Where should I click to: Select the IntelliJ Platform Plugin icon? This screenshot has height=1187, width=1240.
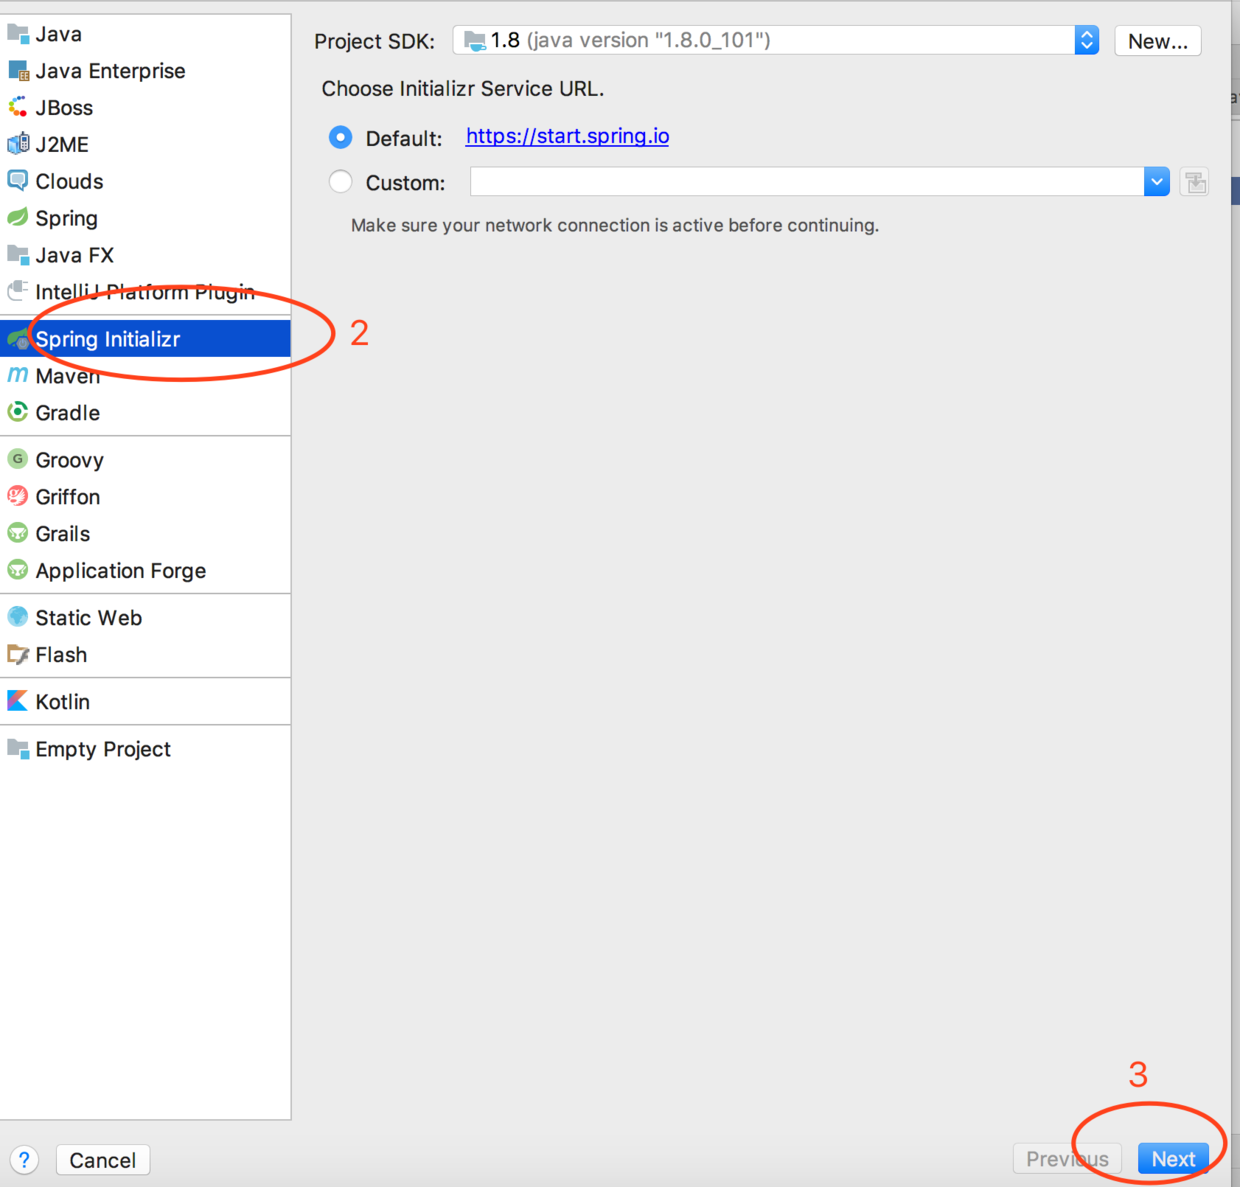[x=18, y=291]
